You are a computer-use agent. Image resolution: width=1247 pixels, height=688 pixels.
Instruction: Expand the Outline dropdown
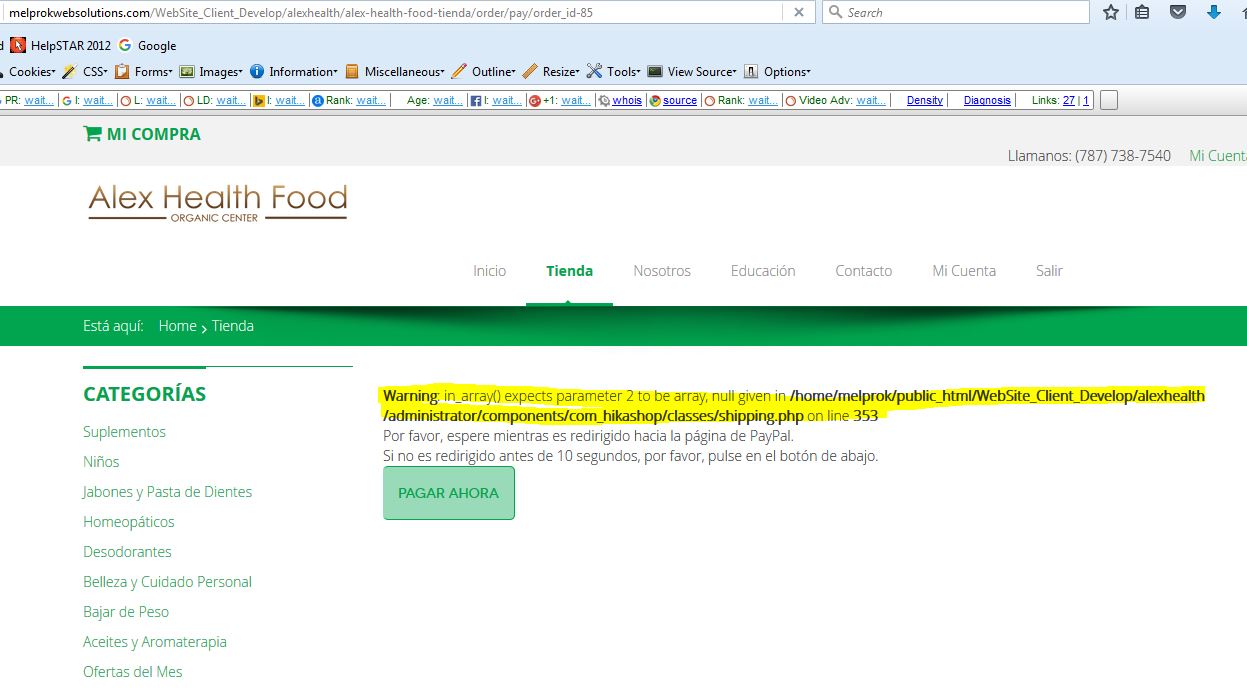pyautogui.click(x=484, y=72)
